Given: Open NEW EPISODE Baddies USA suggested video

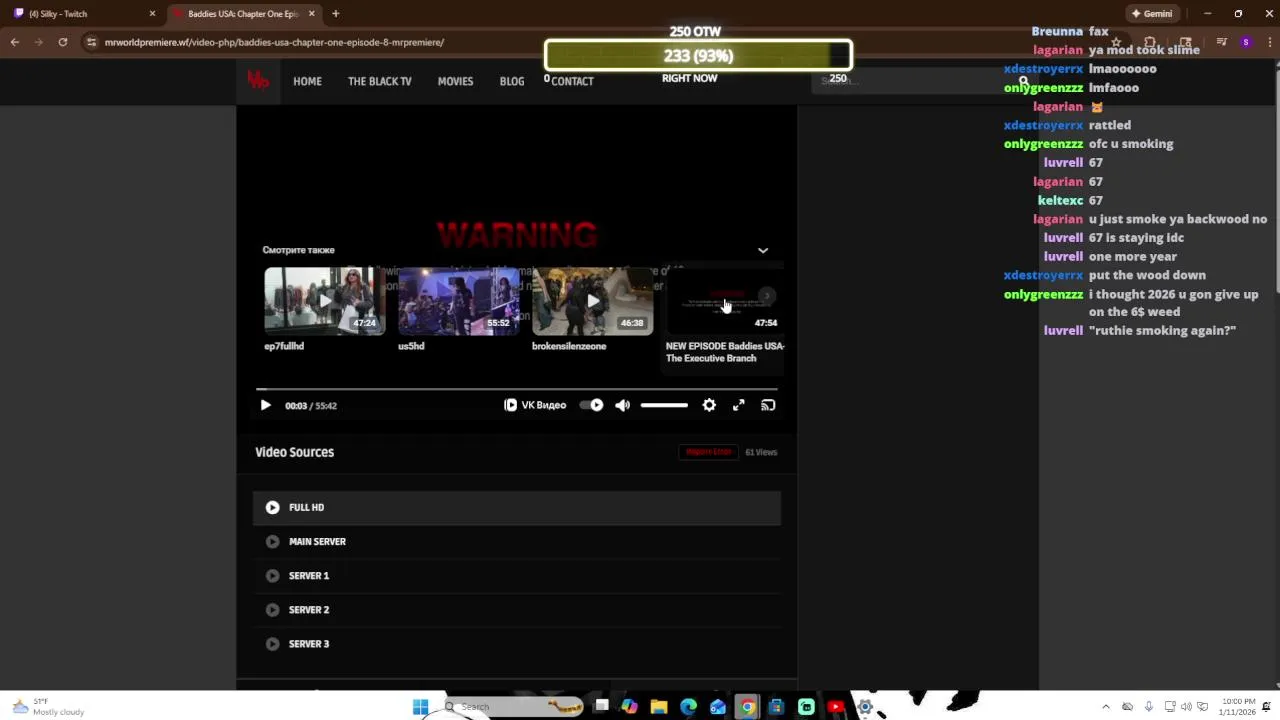Looking at the screenshot, I should coord(724,300).
